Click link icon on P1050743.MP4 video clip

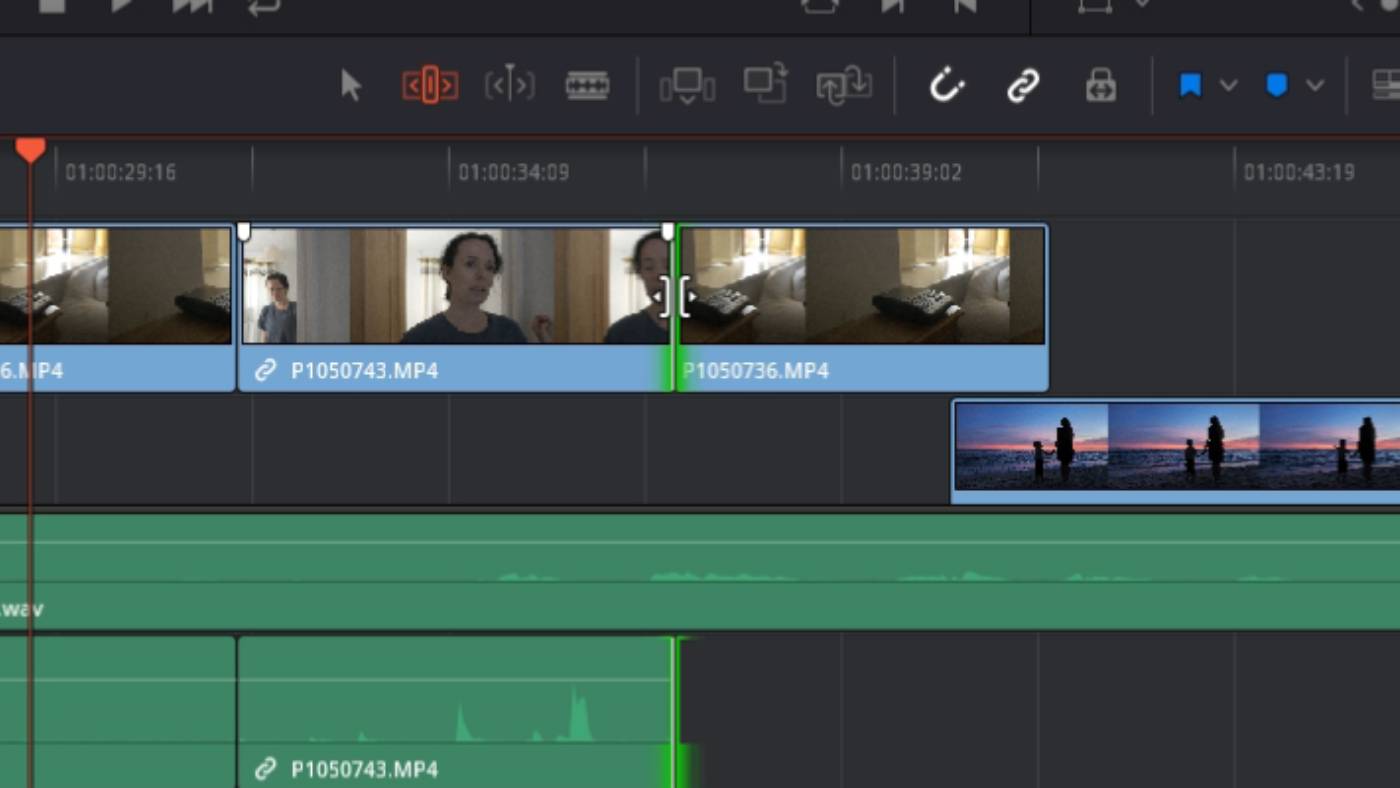[x=265, y=370]
